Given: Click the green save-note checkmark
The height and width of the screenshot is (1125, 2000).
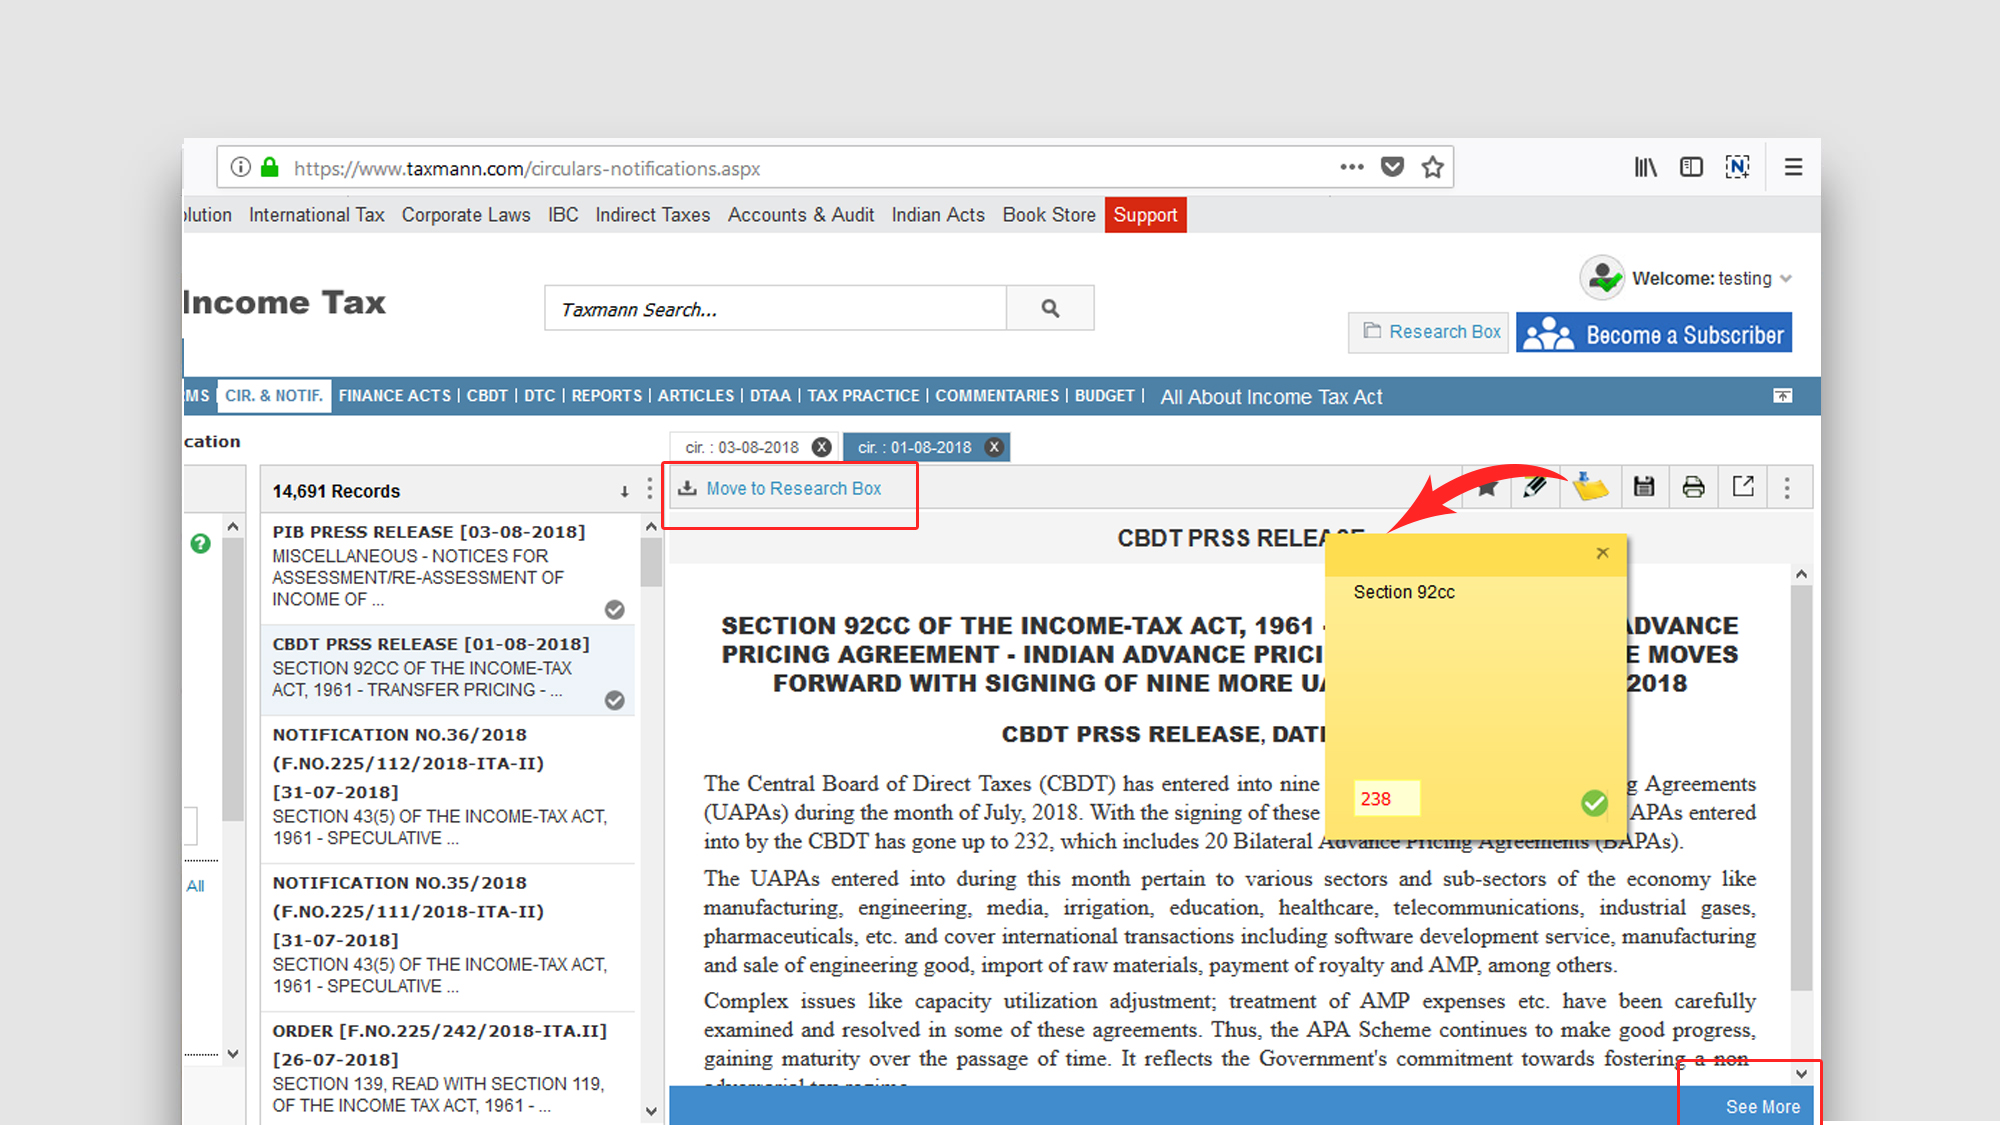Looking at the screenshot, I should click(x=1594, y=802).
